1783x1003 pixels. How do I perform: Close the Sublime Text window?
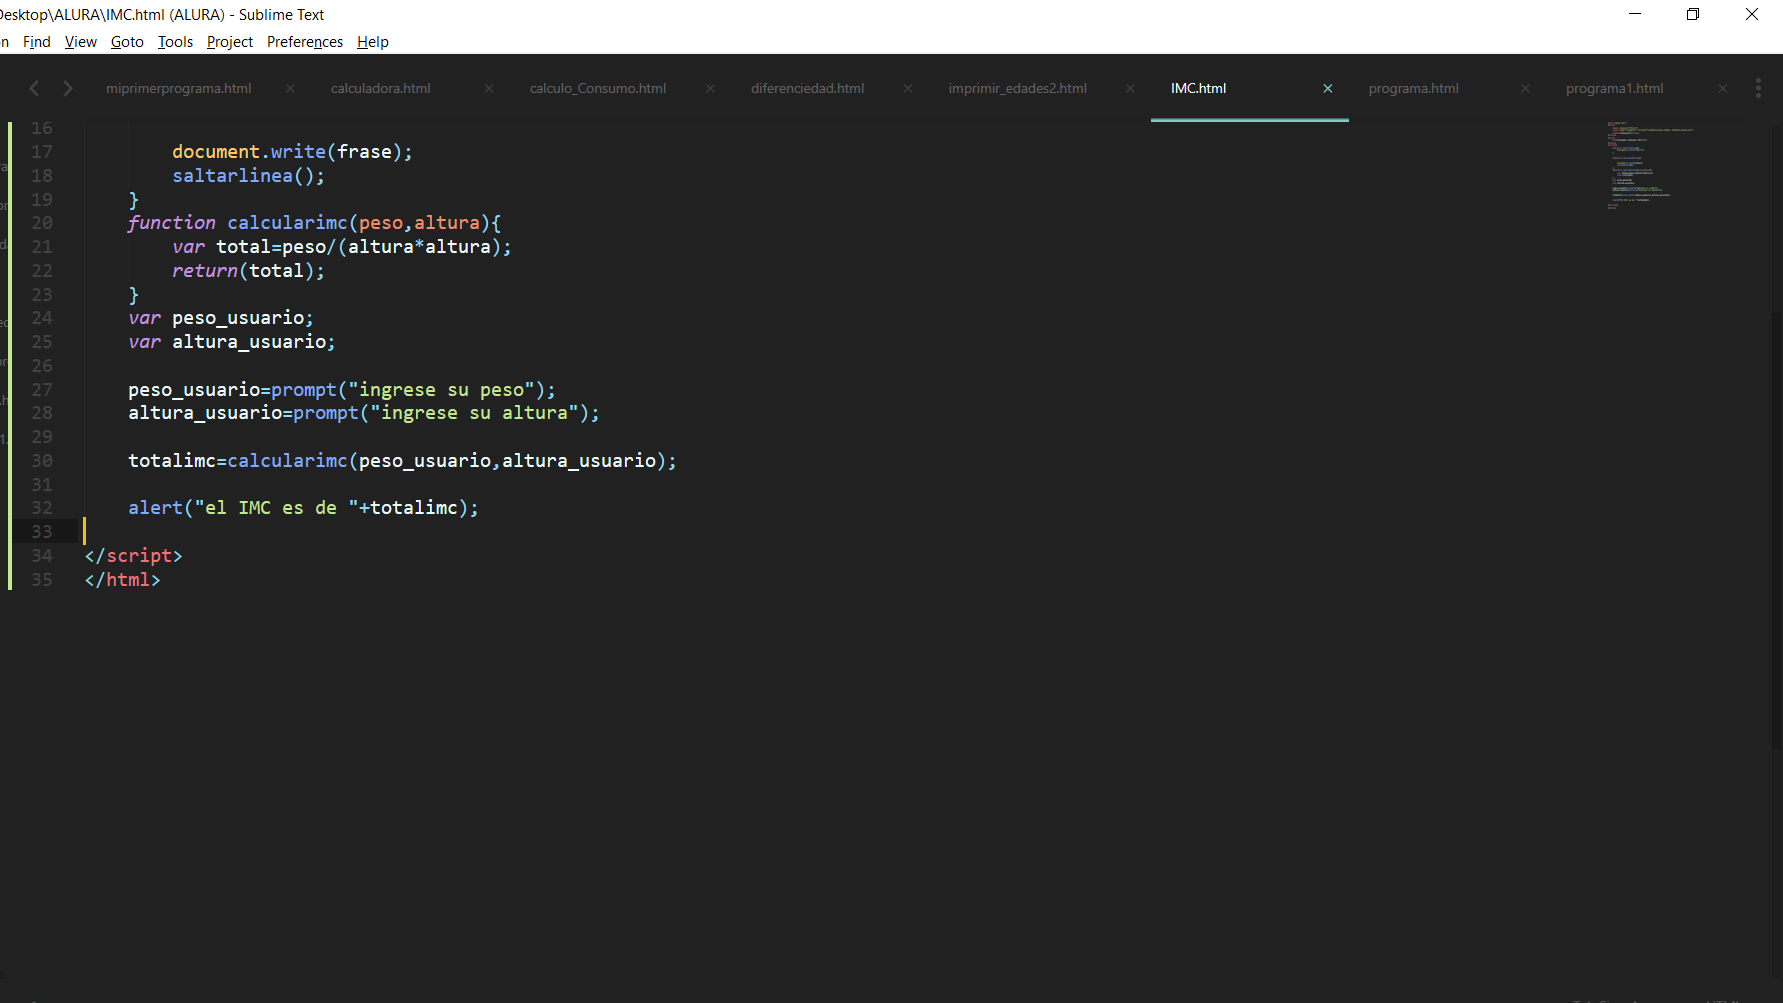click(x=1752, y=14)
